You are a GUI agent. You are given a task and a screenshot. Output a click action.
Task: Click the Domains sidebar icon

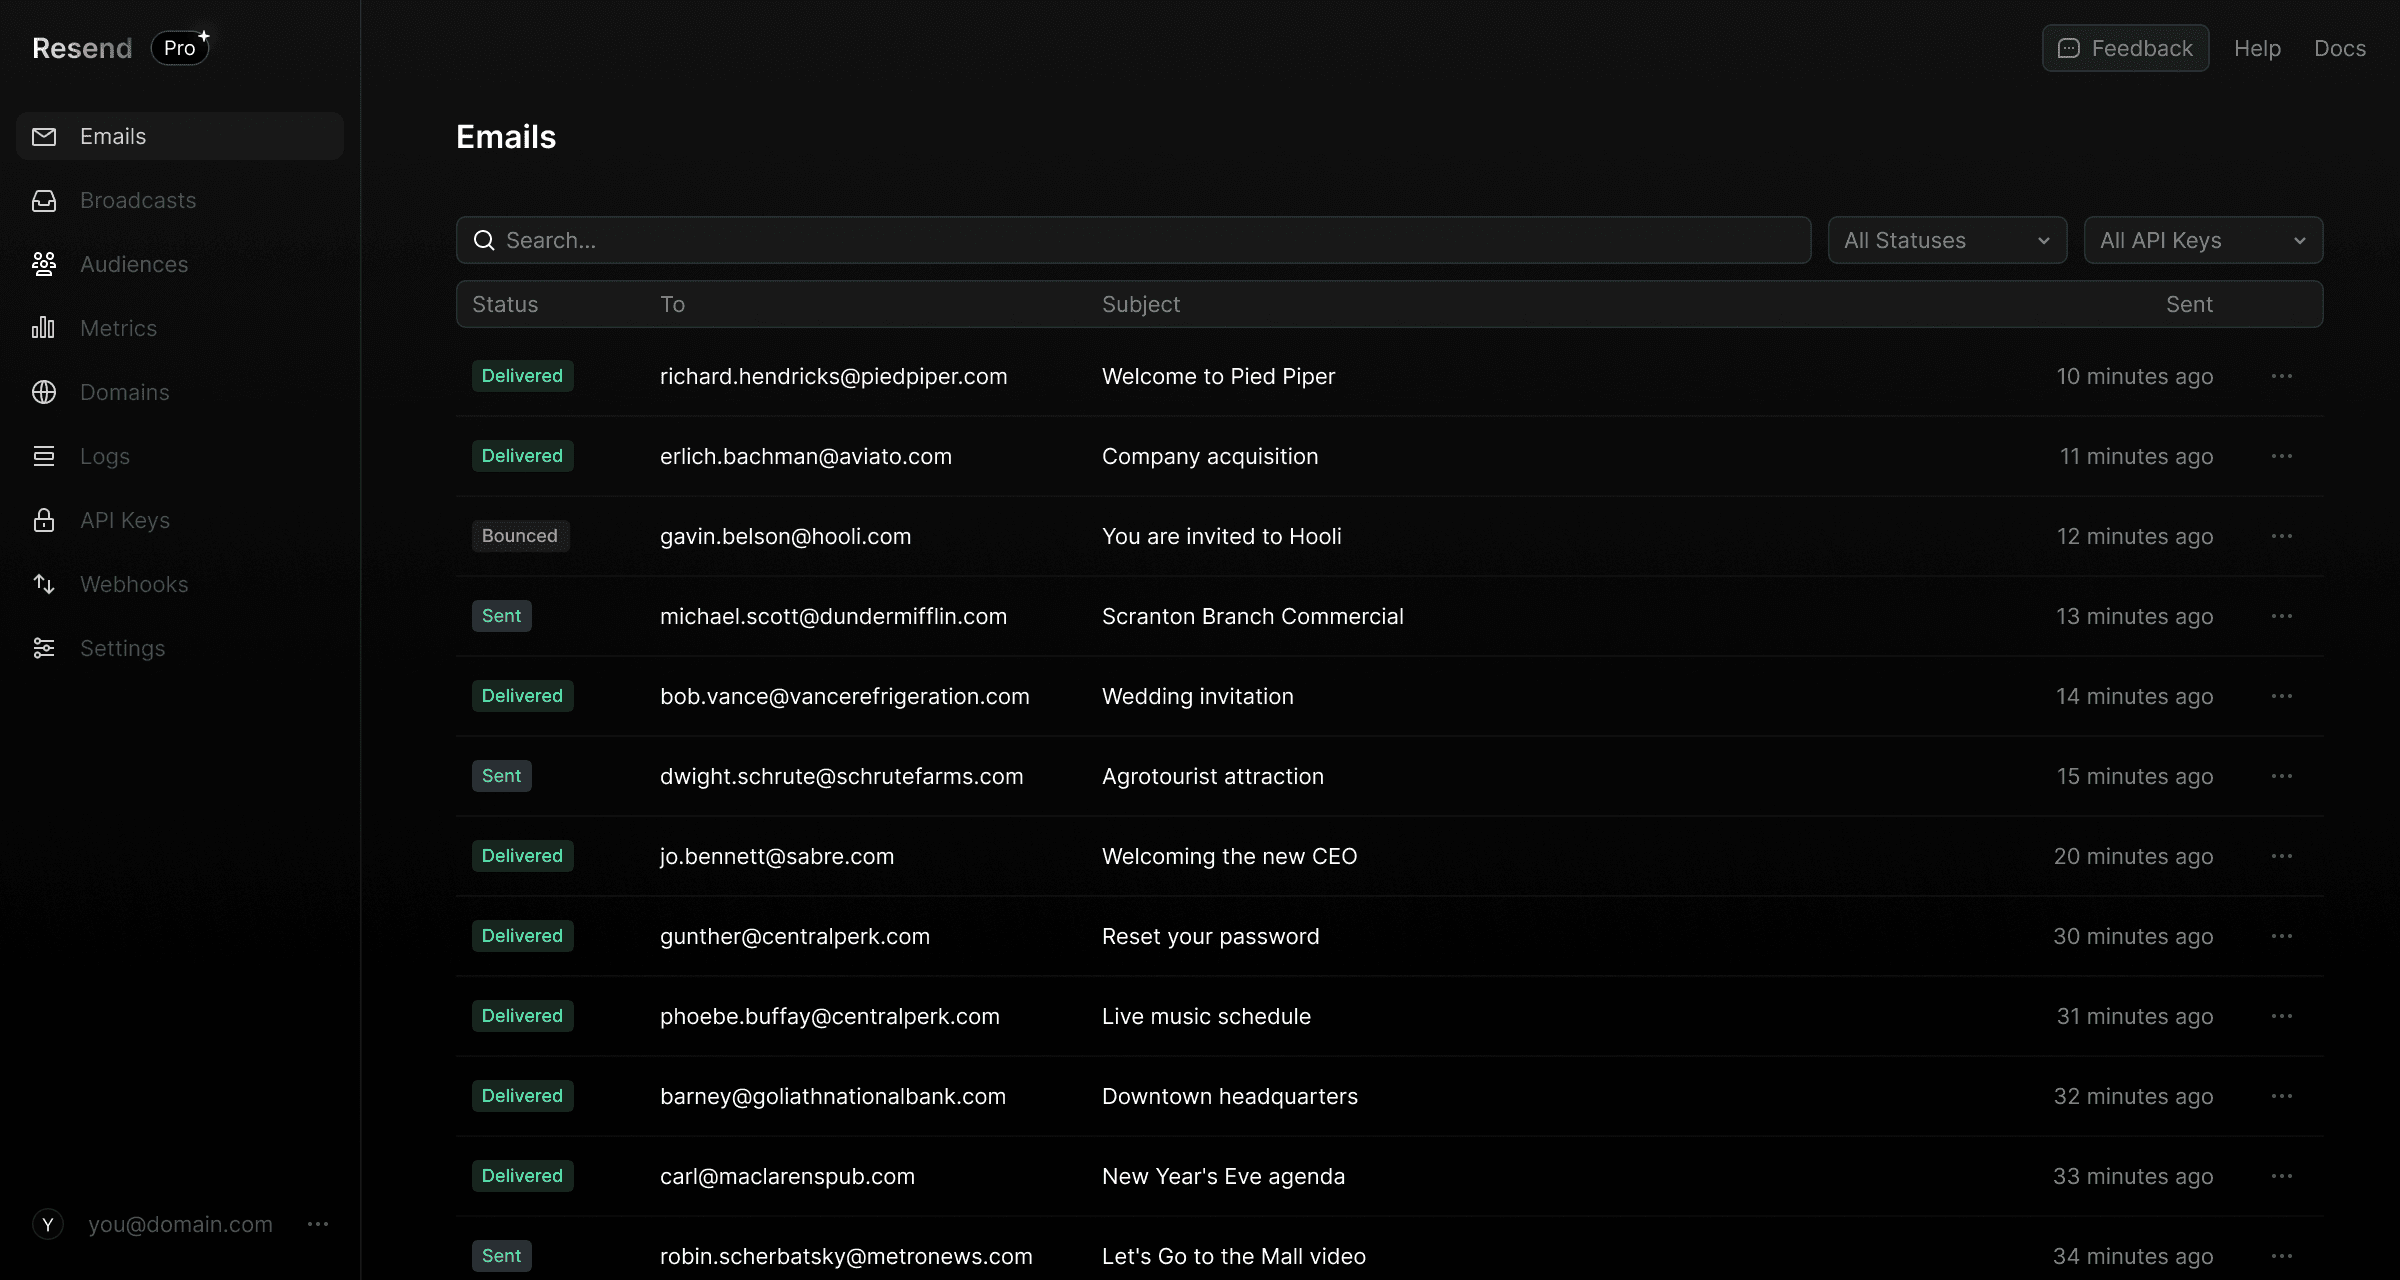46,391
